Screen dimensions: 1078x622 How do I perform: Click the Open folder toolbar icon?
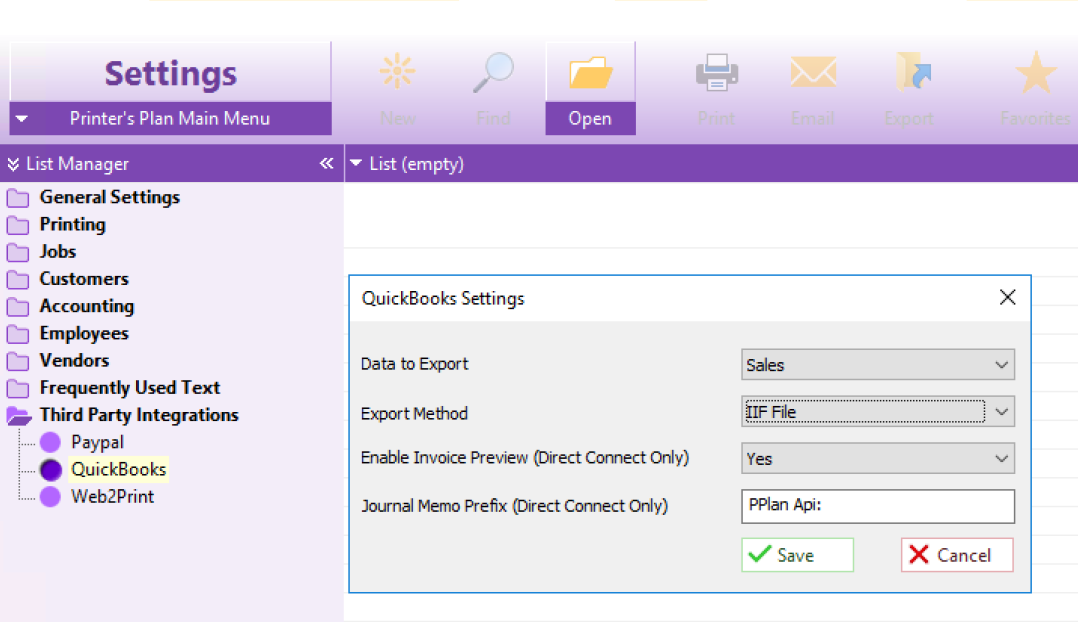point(591,72)
